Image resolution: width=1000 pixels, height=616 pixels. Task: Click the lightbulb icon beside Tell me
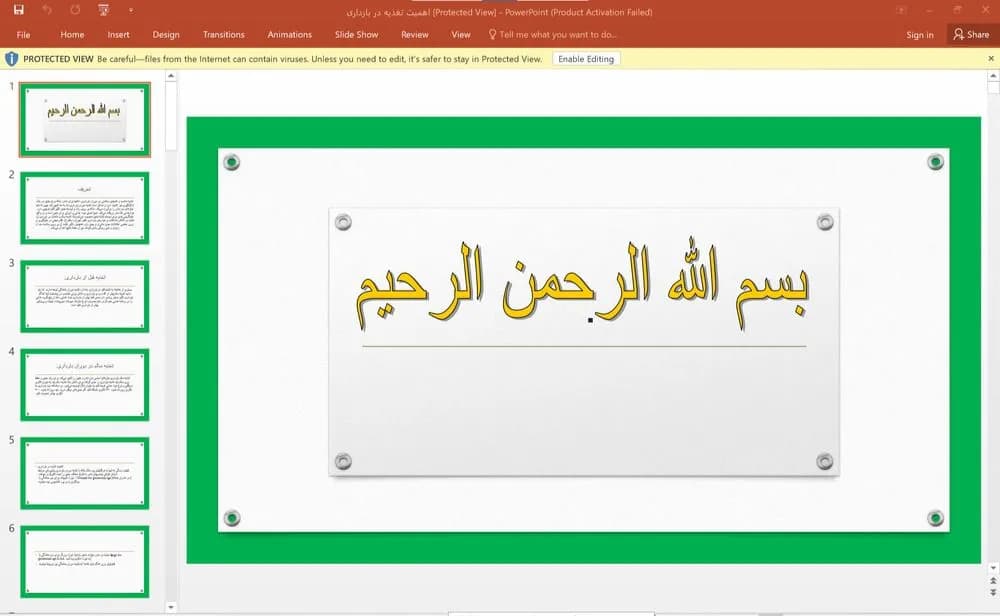click(x=492, y=34)
